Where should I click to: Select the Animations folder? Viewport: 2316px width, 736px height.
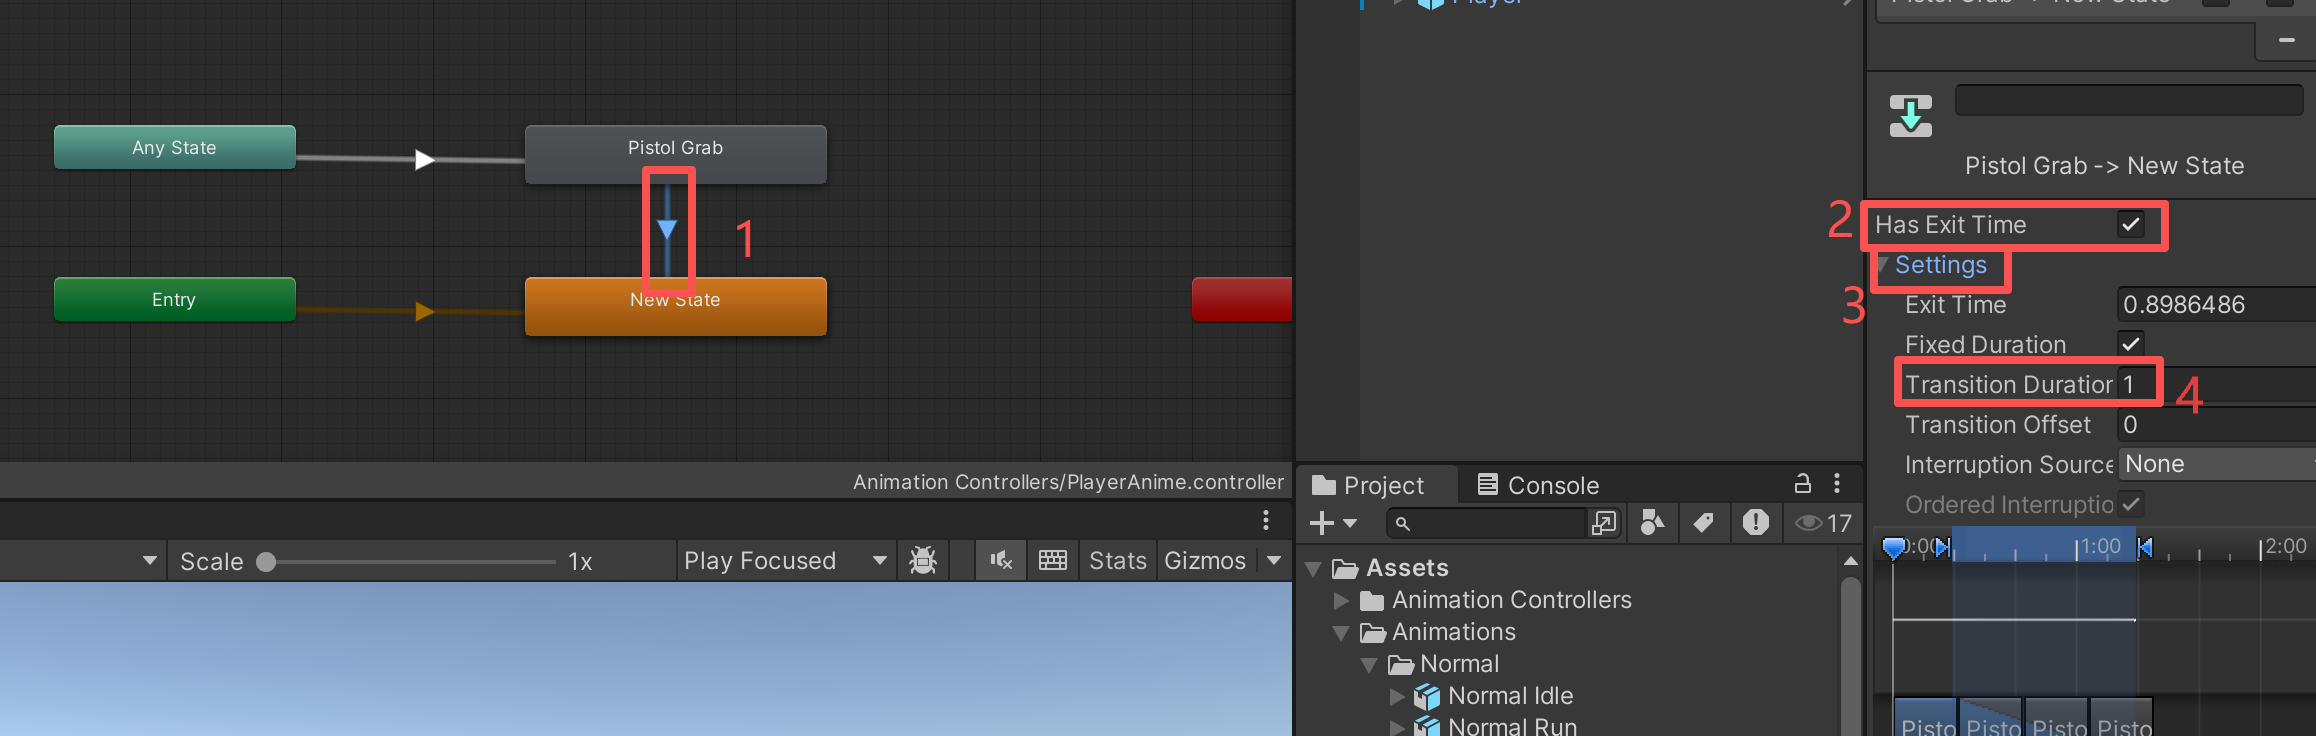coord(1454,632)
